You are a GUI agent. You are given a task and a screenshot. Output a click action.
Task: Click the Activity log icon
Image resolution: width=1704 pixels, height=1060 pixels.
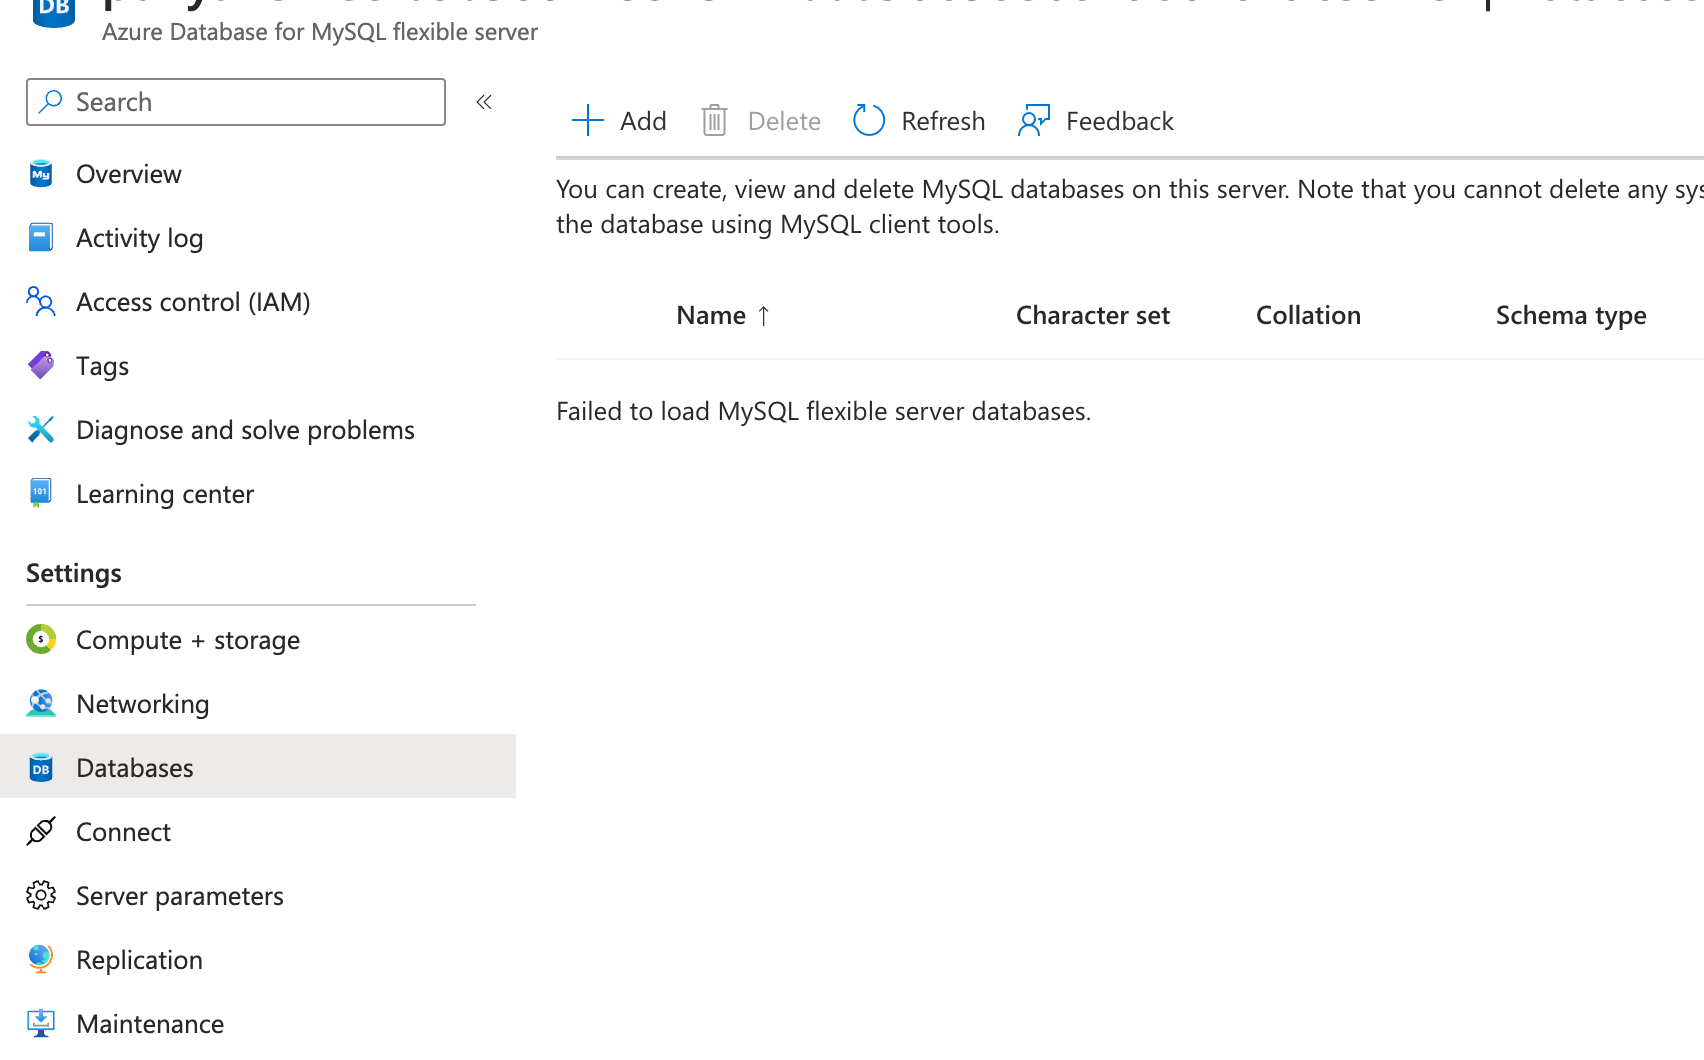pyautogui.click(x=41, y=238)
